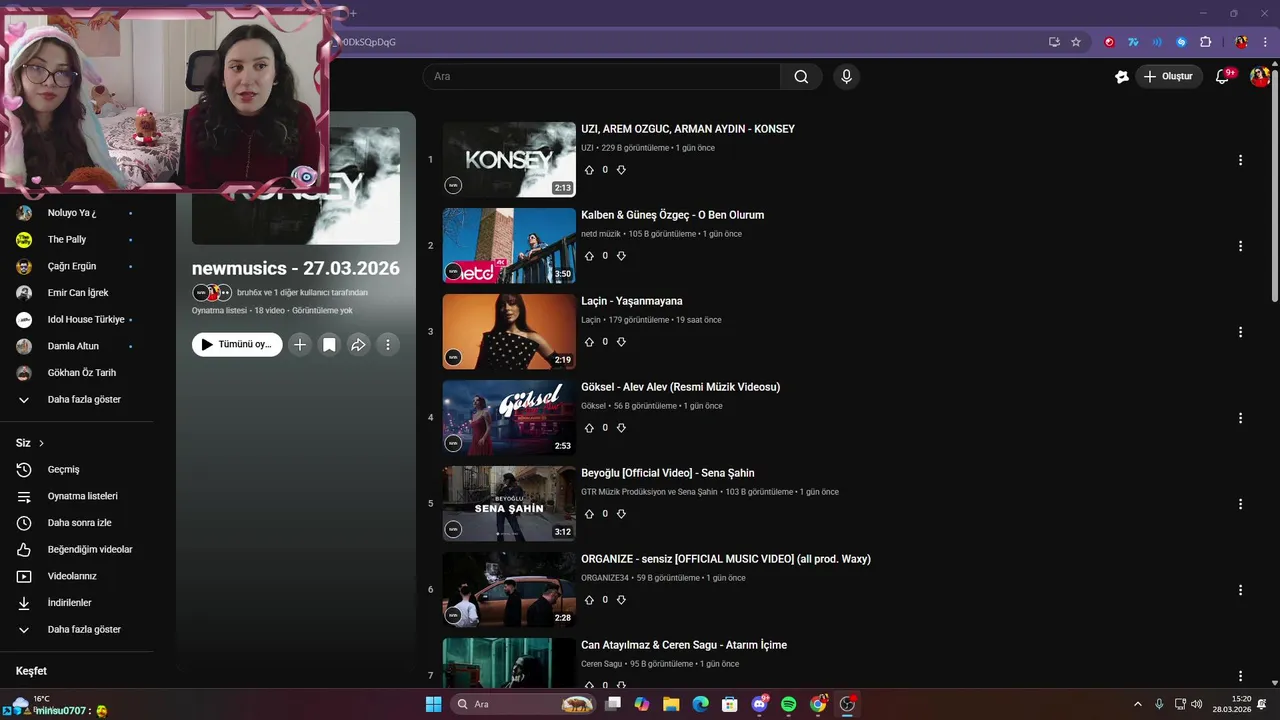
Task: Bookmark this page with star icon
Action: 1076,42
